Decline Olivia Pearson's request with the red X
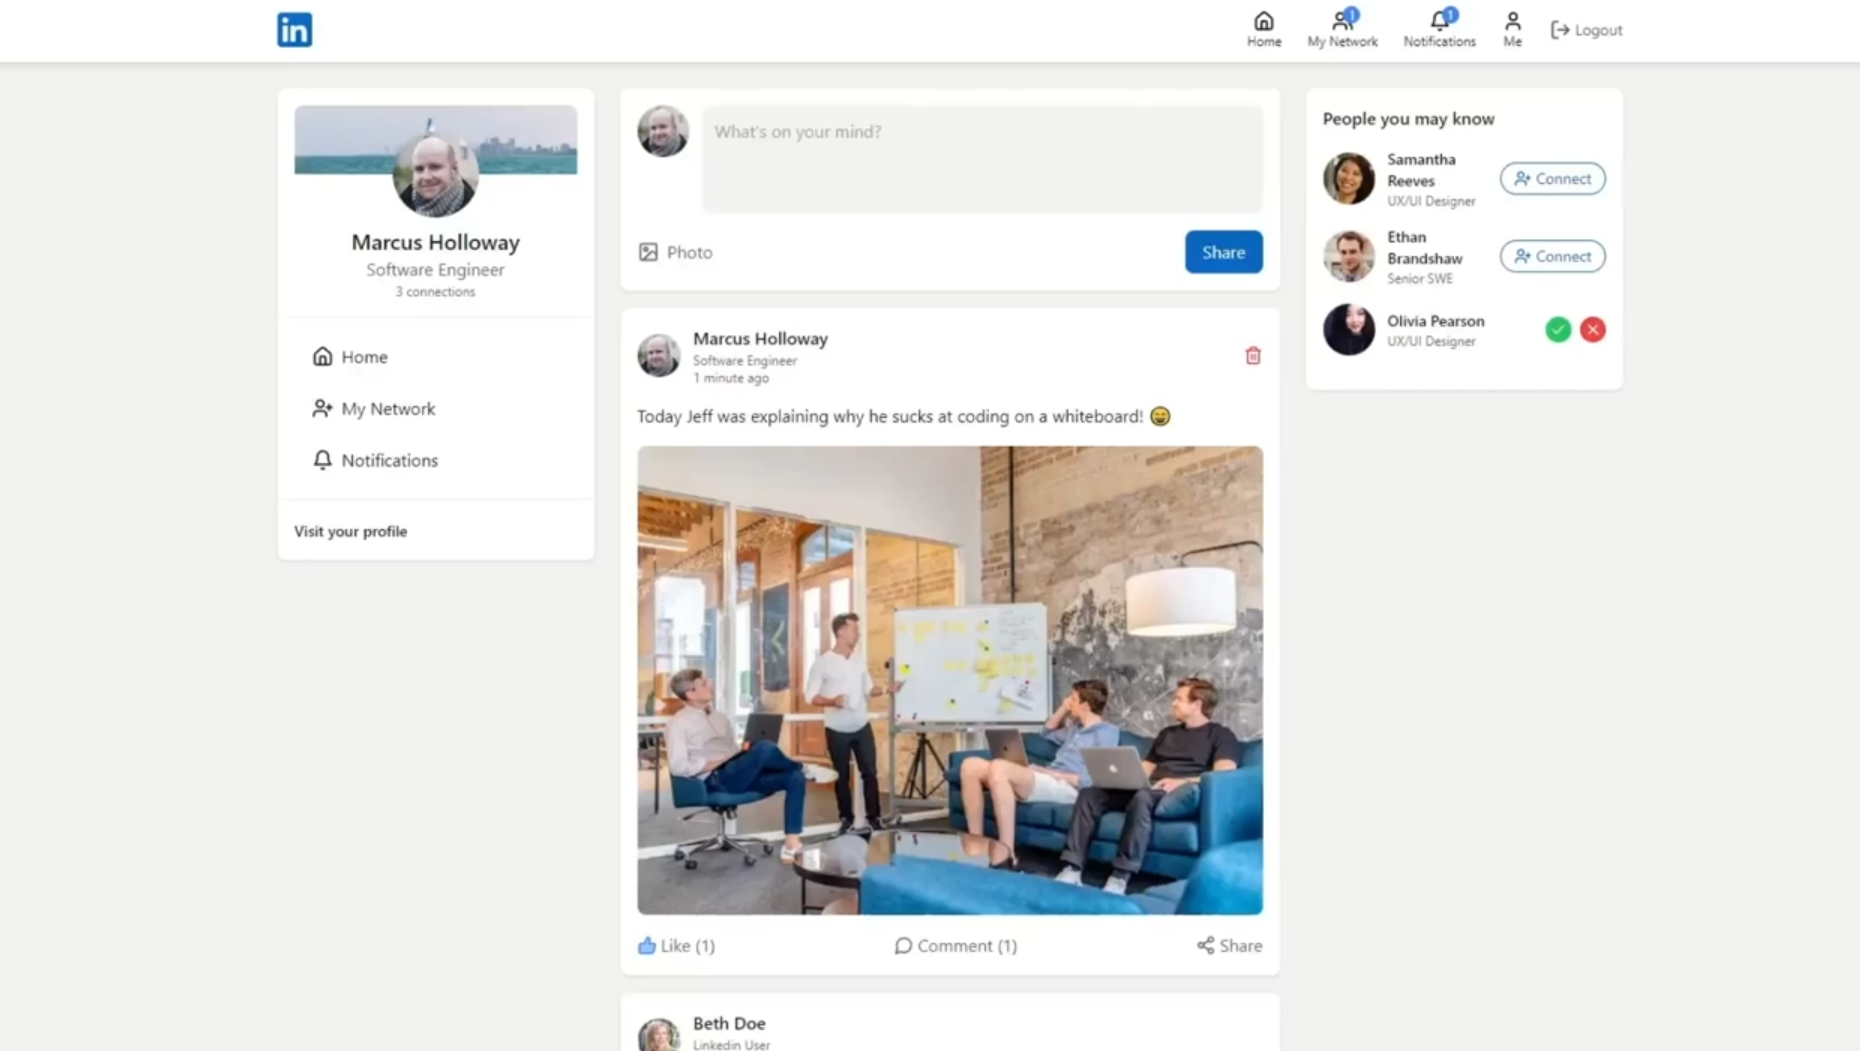 coord(1592,330)
